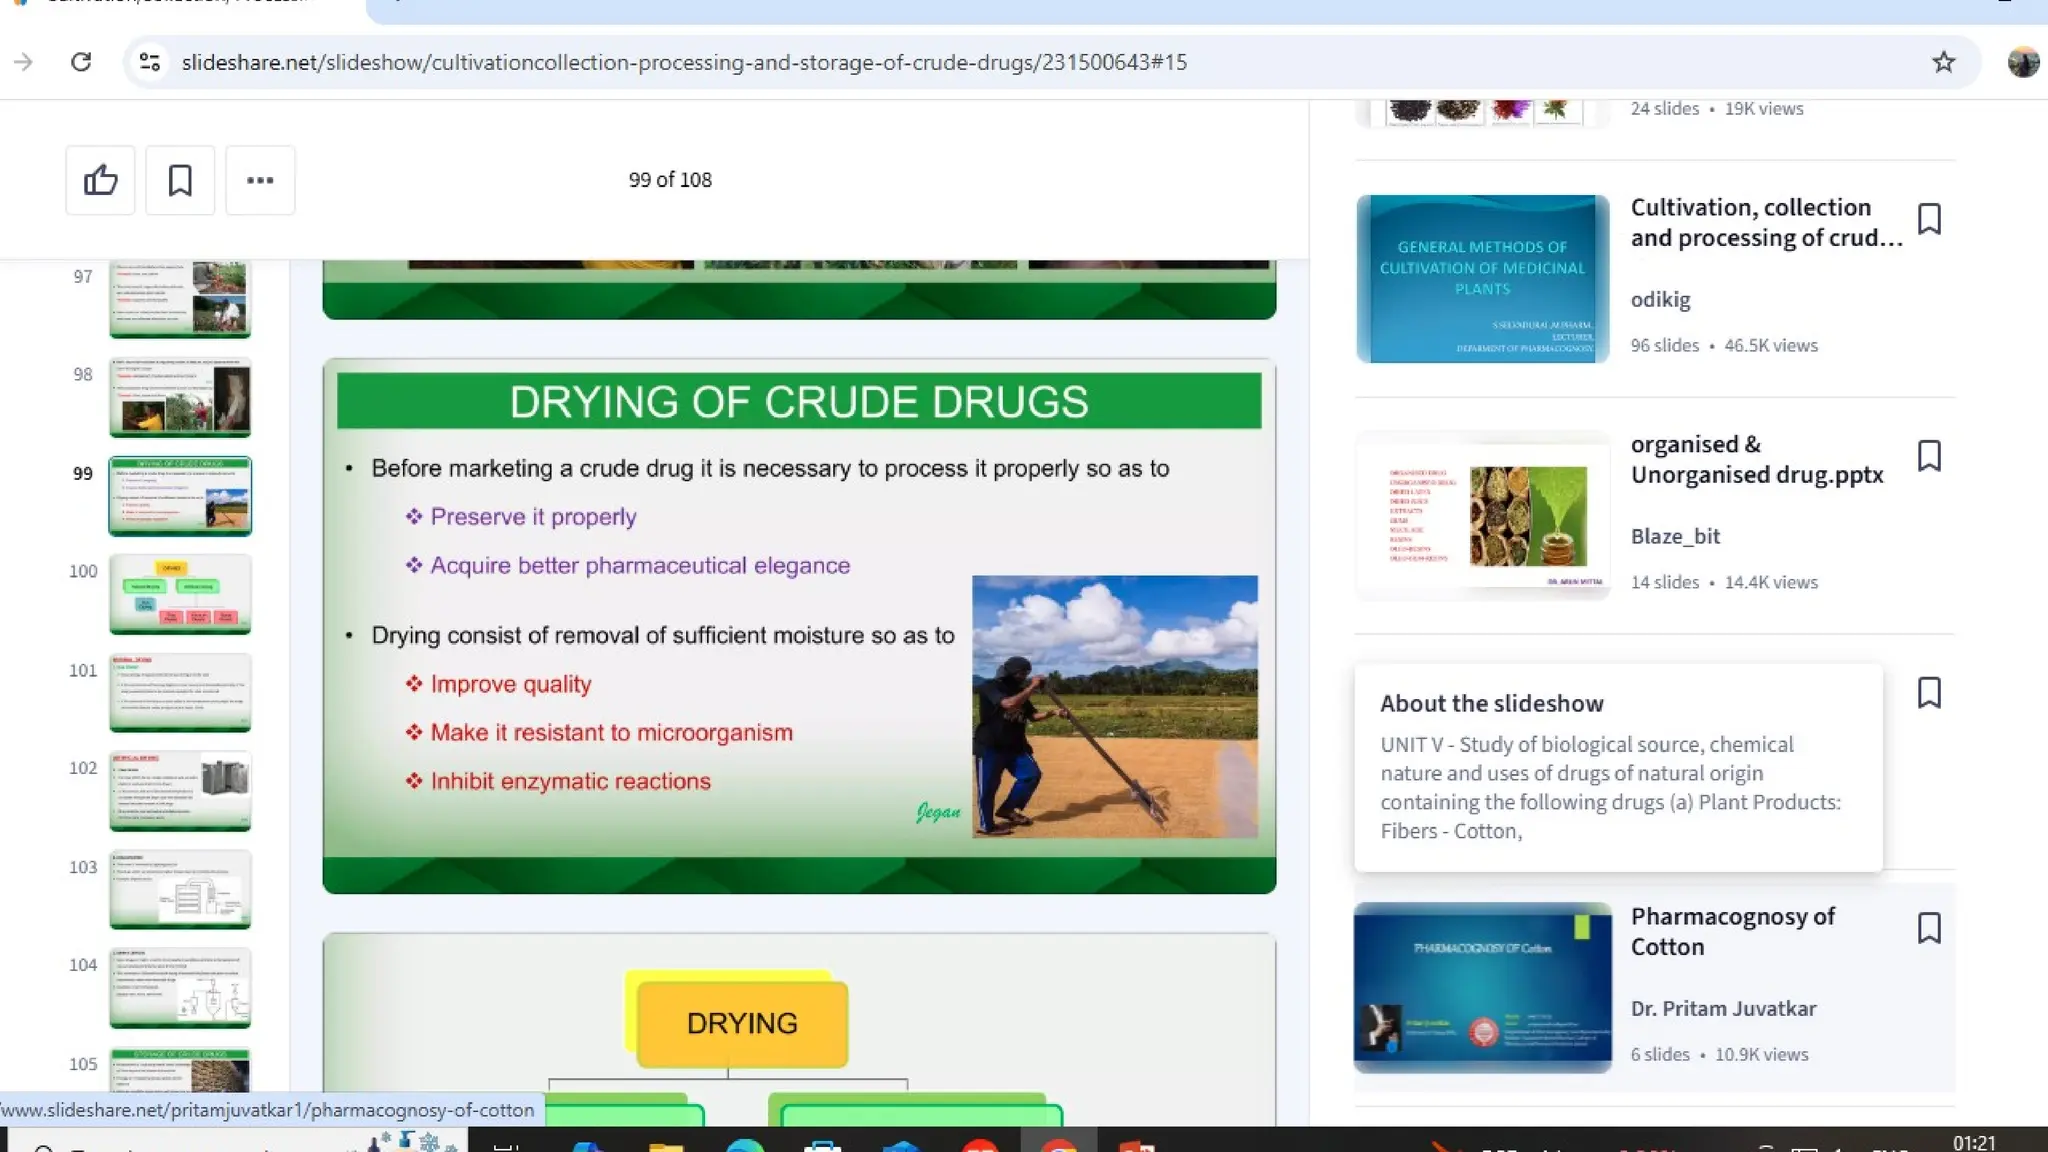The image size is (2048, 1152).
Task: View site information icon in address bar
Action: 150,62
